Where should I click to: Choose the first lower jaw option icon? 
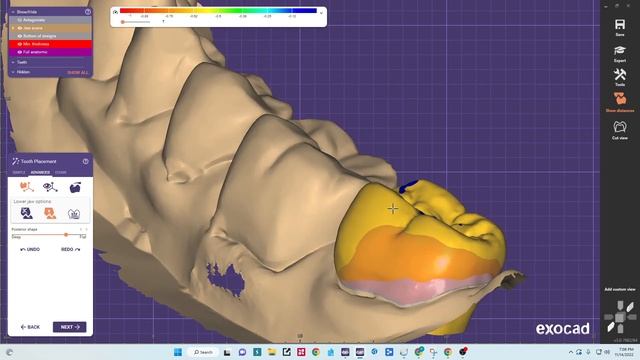(27, 213)
